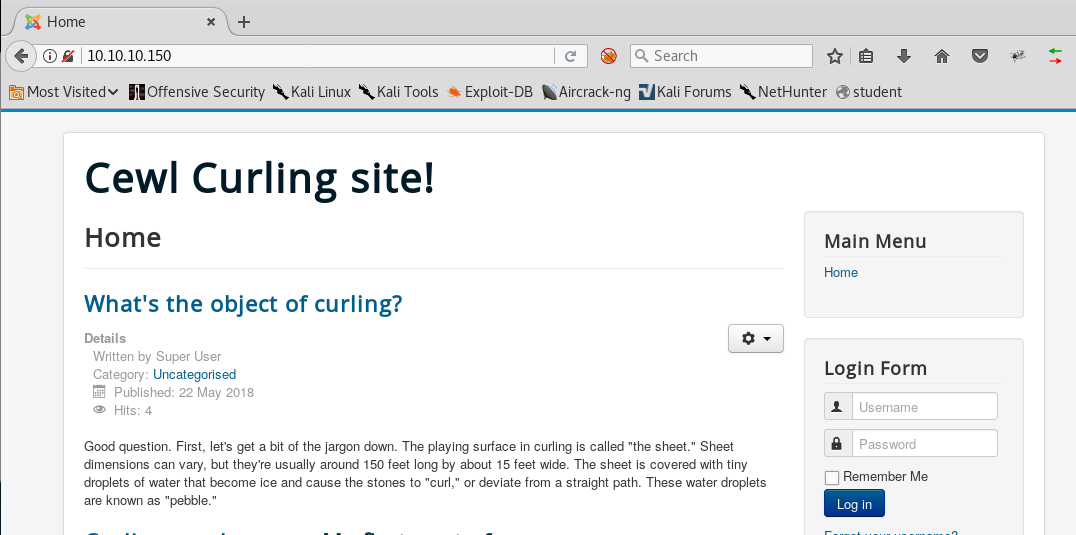Select the Home browser tab
1076x535 pixels.
[110, 22]
